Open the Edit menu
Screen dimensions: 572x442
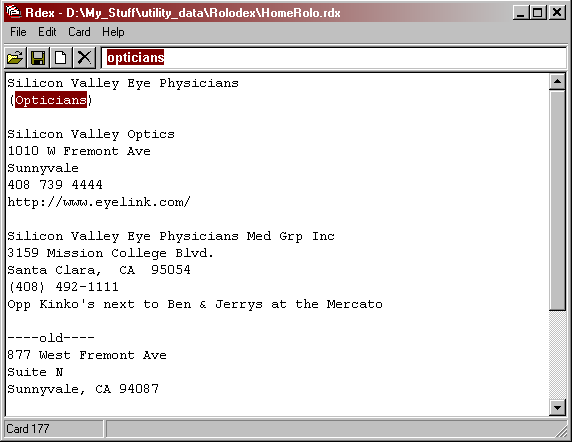47,32
